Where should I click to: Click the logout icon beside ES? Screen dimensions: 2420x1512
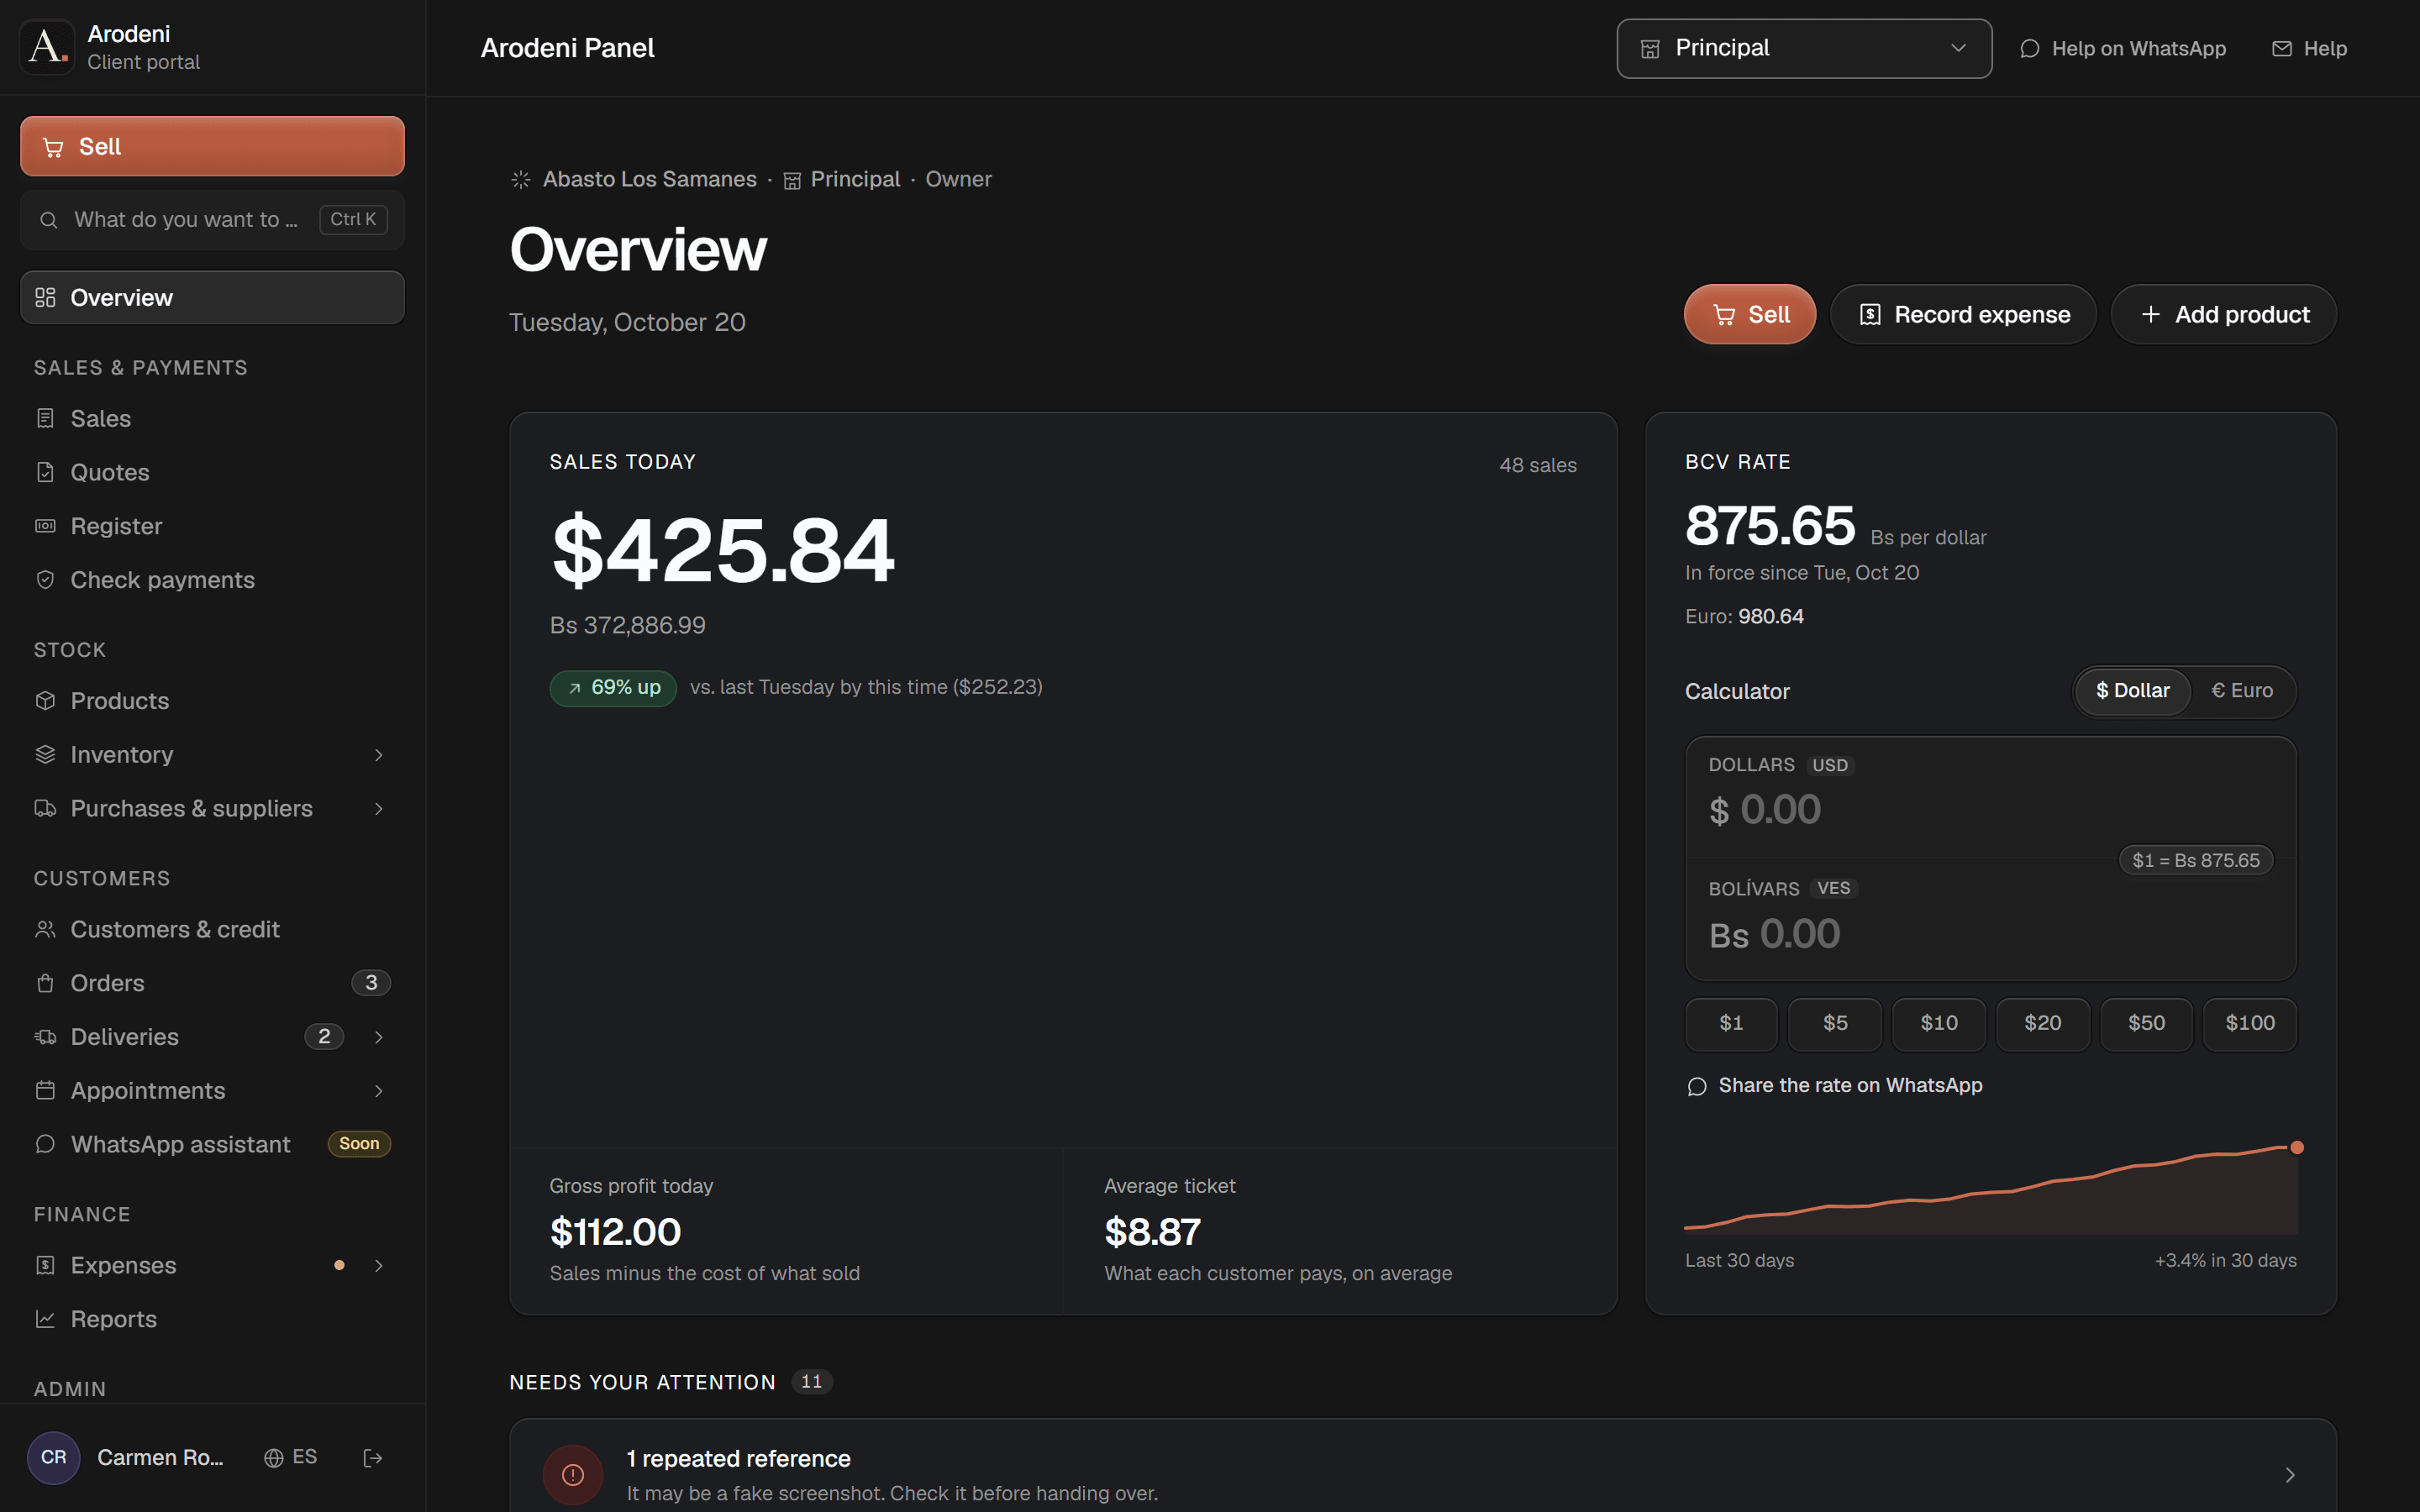click(373, 1458)
